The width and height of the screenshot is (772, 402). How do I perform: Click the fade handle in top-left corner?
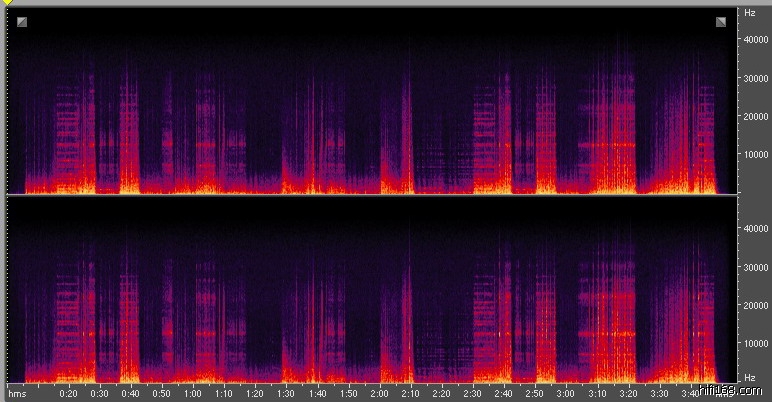22,21
